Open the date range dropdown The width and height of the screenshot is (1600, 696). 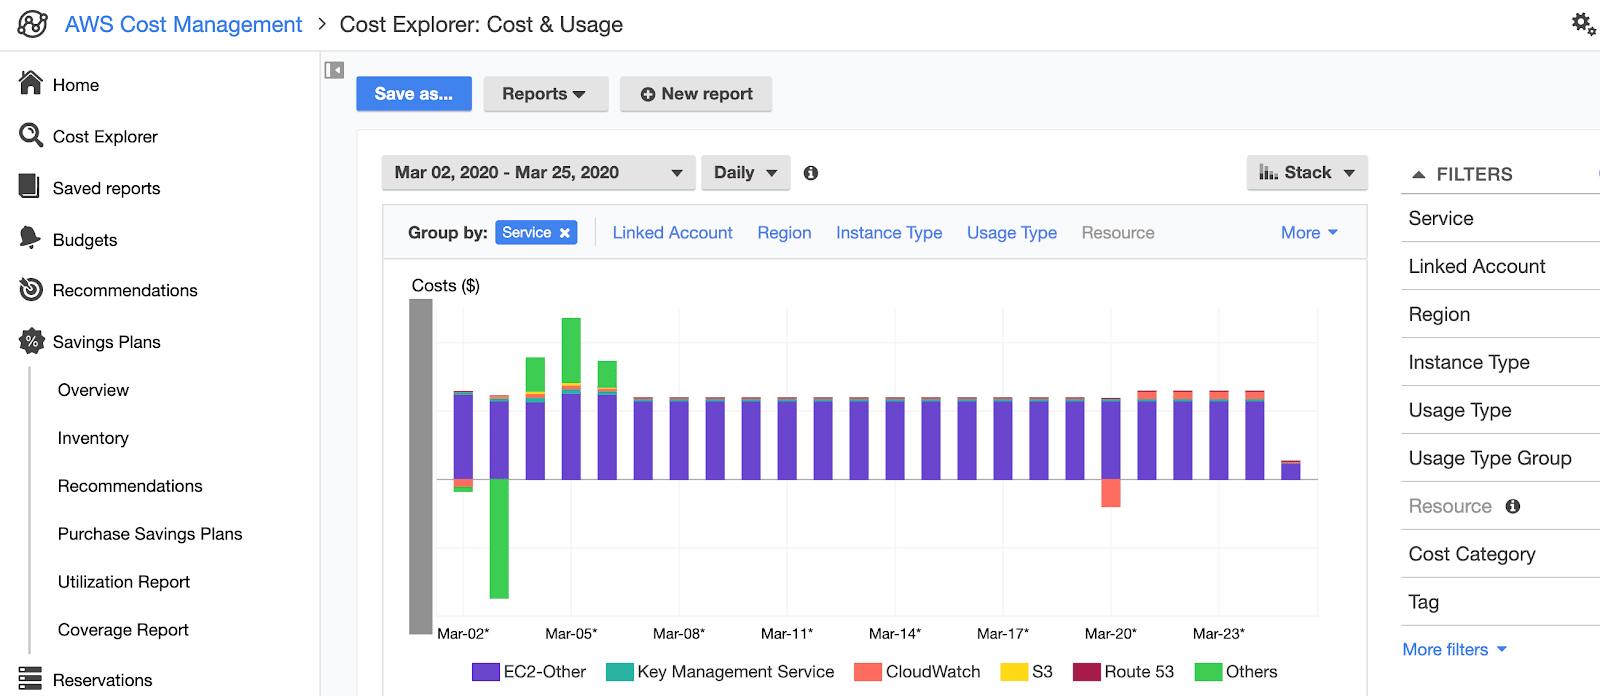point(539,173)
